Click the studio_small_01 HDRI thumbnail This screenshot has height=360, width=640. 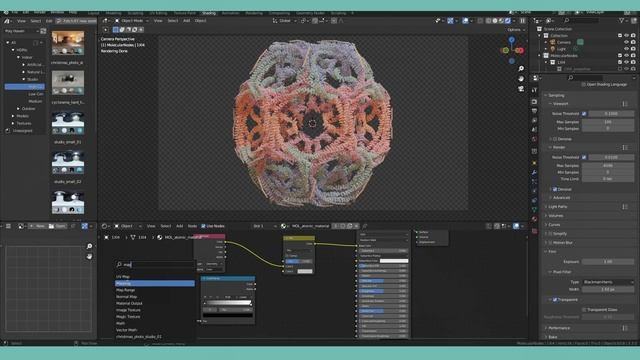(68, 123)
